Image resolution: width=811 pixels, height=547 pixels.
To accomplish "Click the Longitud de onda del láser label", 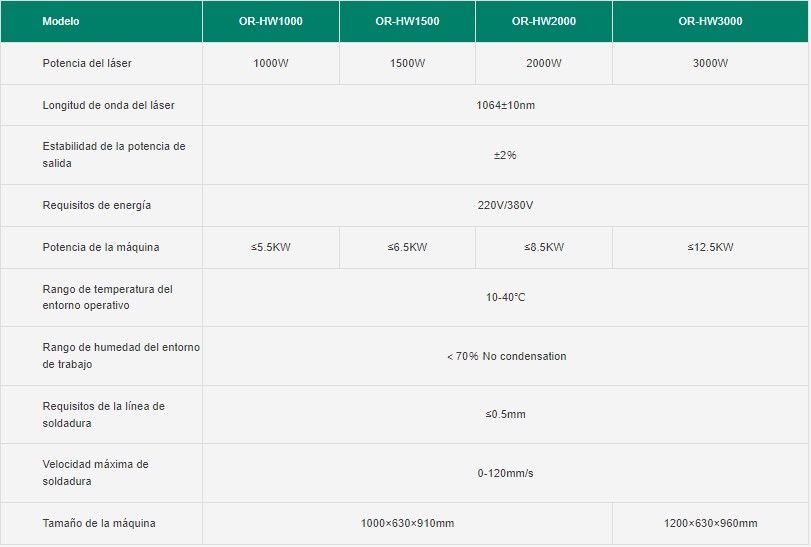I will (109, 105).
